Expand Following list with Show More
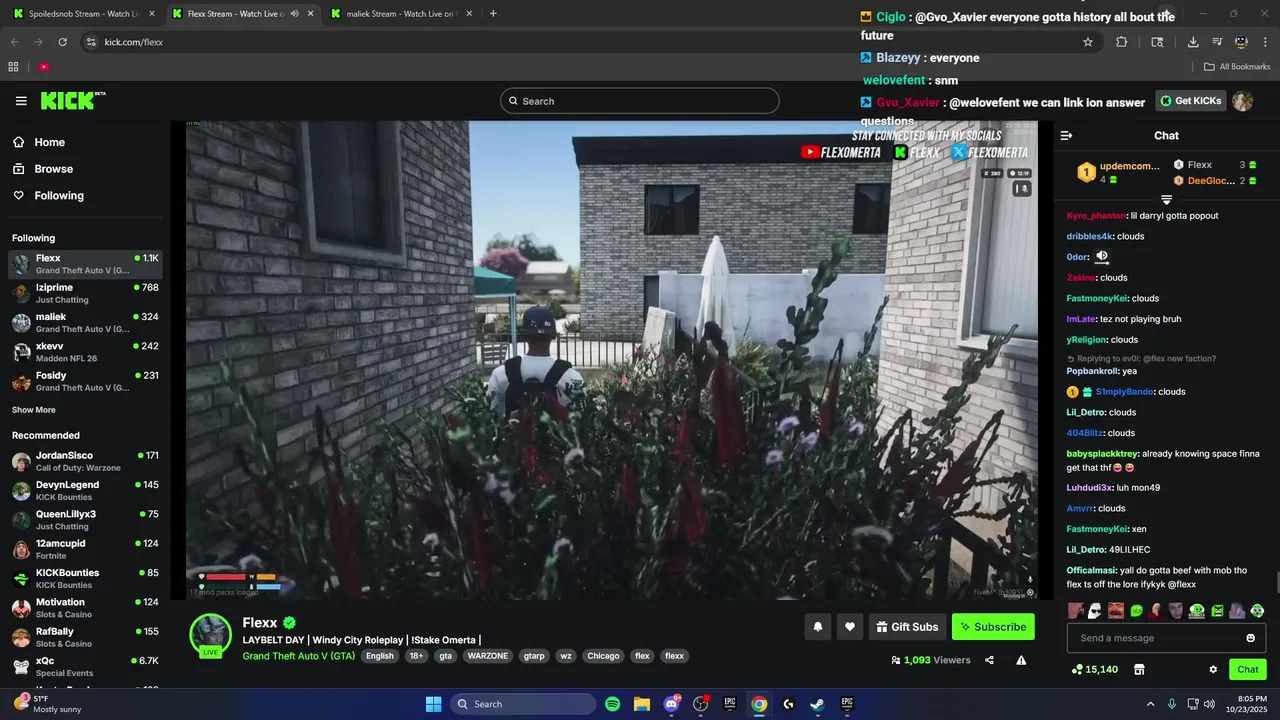 point(34,410)
